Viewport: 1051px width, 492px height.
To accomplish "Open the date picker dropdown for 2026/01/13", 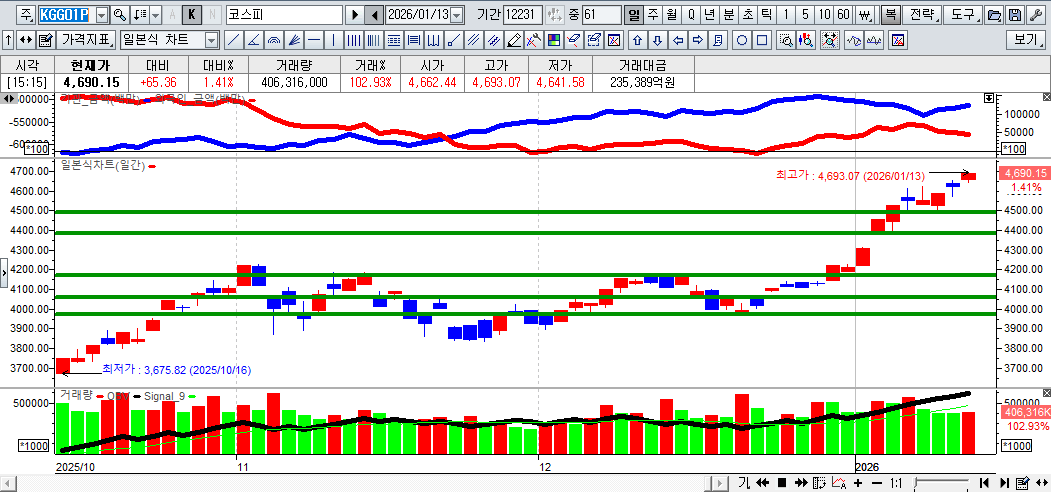I will point(457,15).
